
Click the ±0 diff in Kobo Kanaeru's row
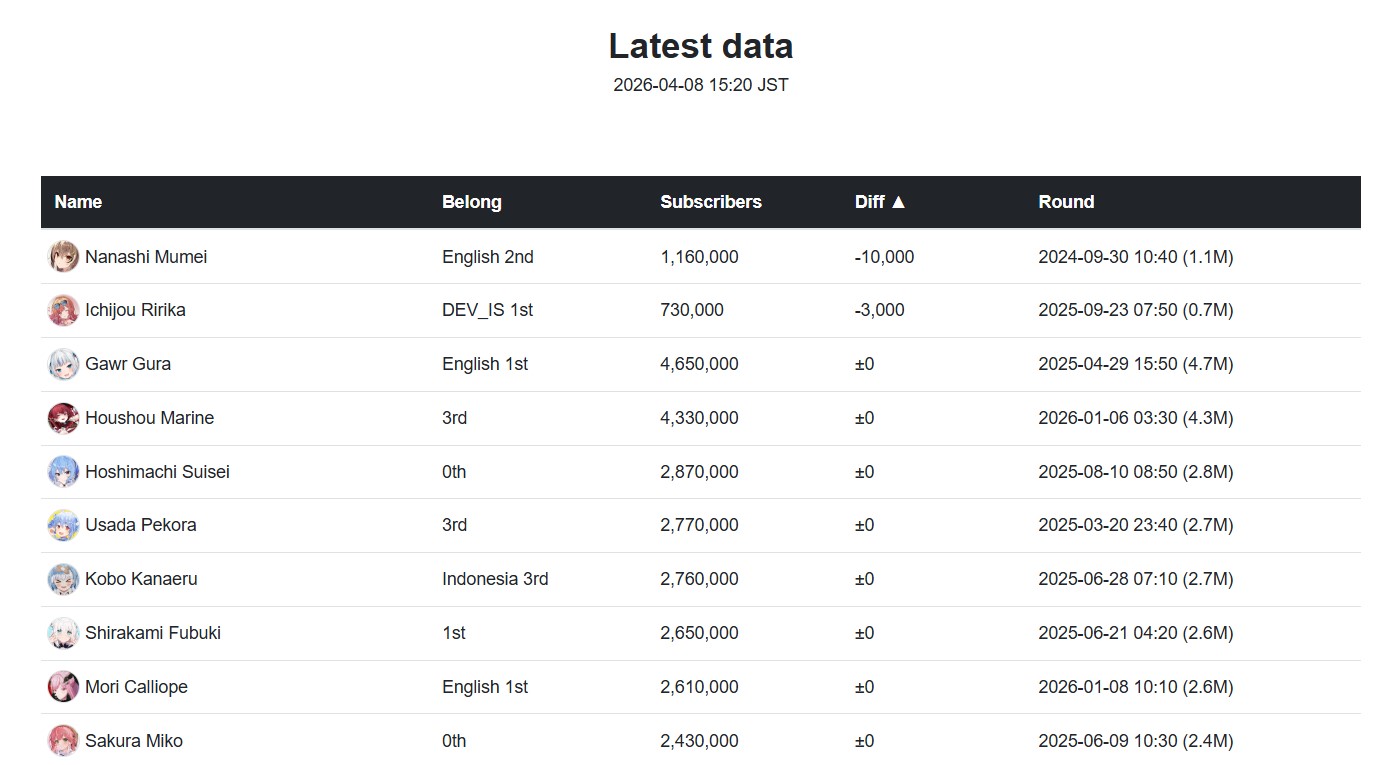[x=865, y=579]
